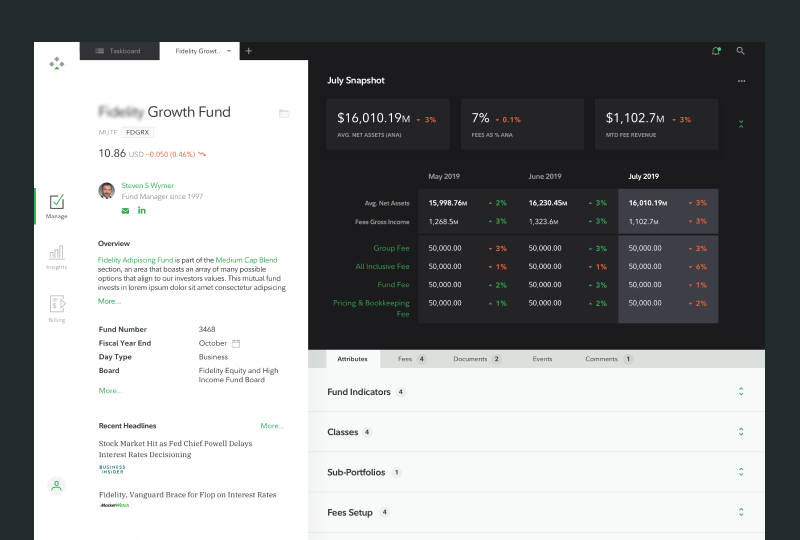Open Steven S Wymer profile link
This screenshot has width=800, height=540.
pos(147,185)
